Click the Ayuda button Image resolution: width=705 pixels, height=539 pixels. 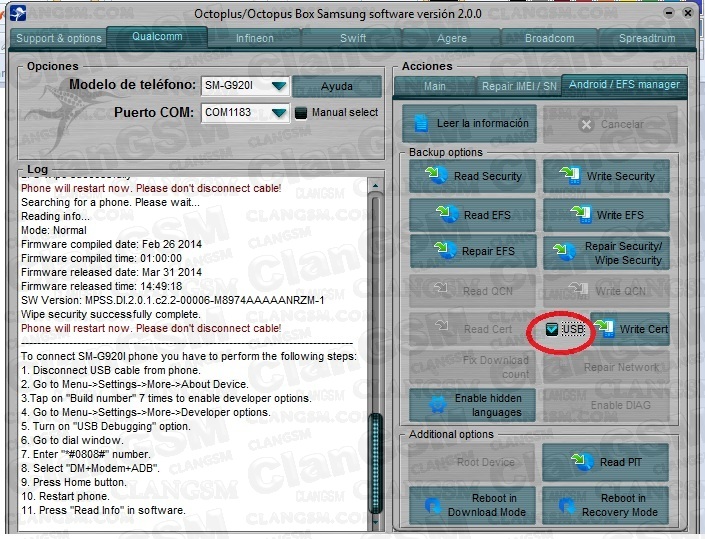[337, 86]
